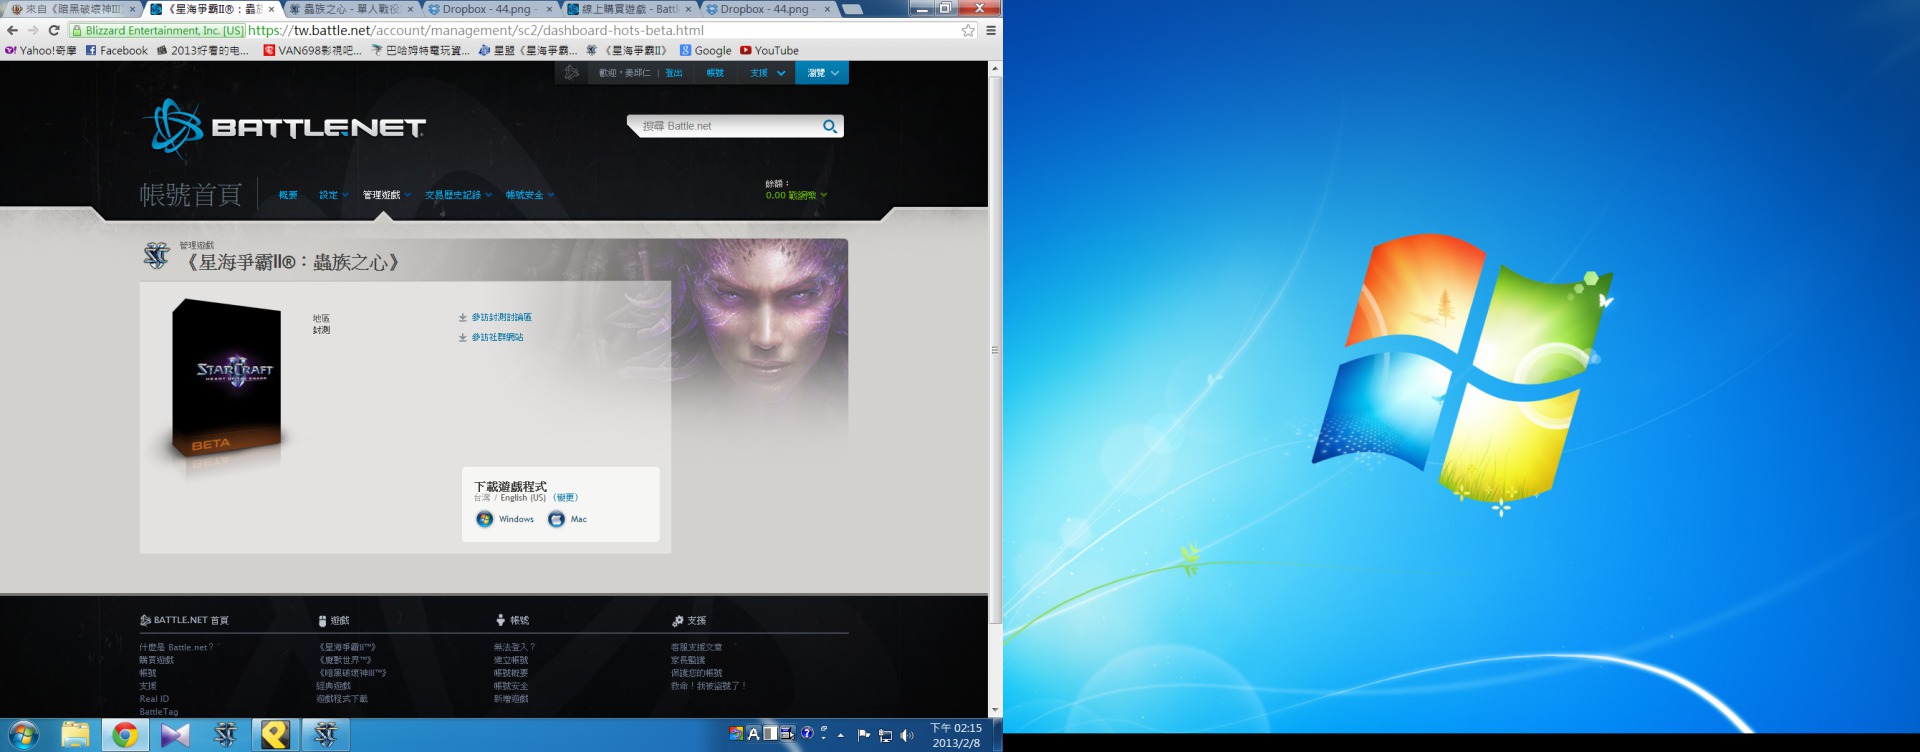Viewport: 1920px width, 752px height.
Task: Open the Chrome menu icon
Action: (991, 30)
